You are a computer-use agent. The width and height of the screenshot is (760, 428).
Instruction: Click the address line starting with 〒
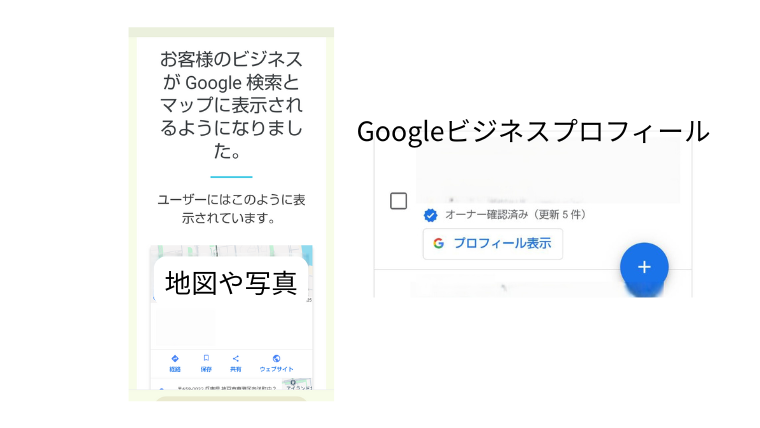(227, 388)
